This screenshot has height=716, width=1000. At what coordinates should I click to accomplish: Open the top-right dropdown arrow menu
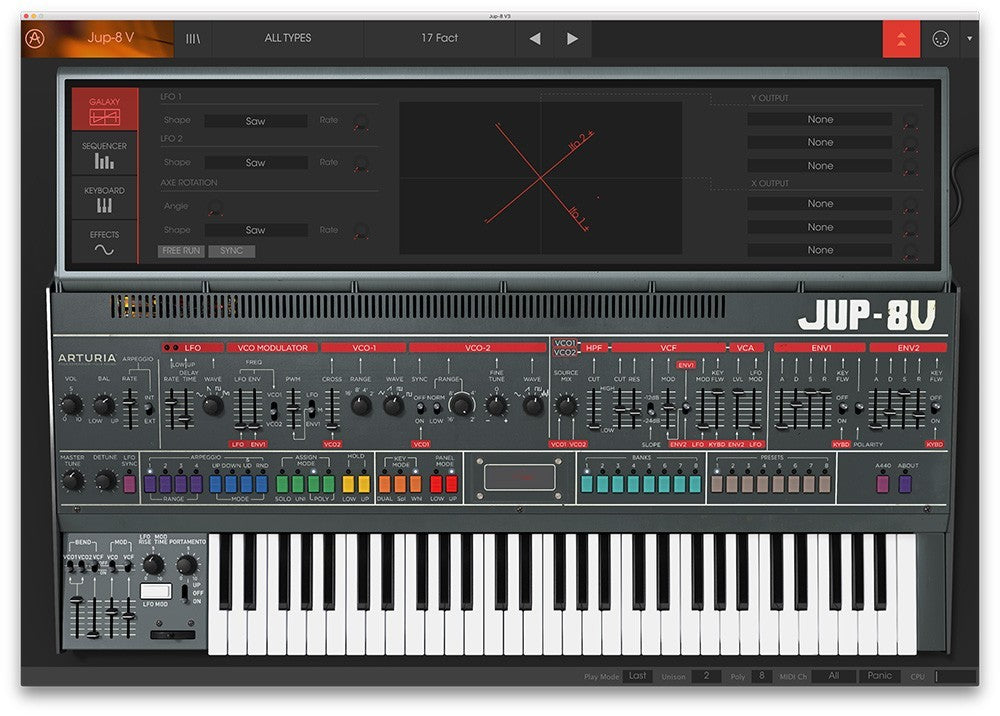969,39
